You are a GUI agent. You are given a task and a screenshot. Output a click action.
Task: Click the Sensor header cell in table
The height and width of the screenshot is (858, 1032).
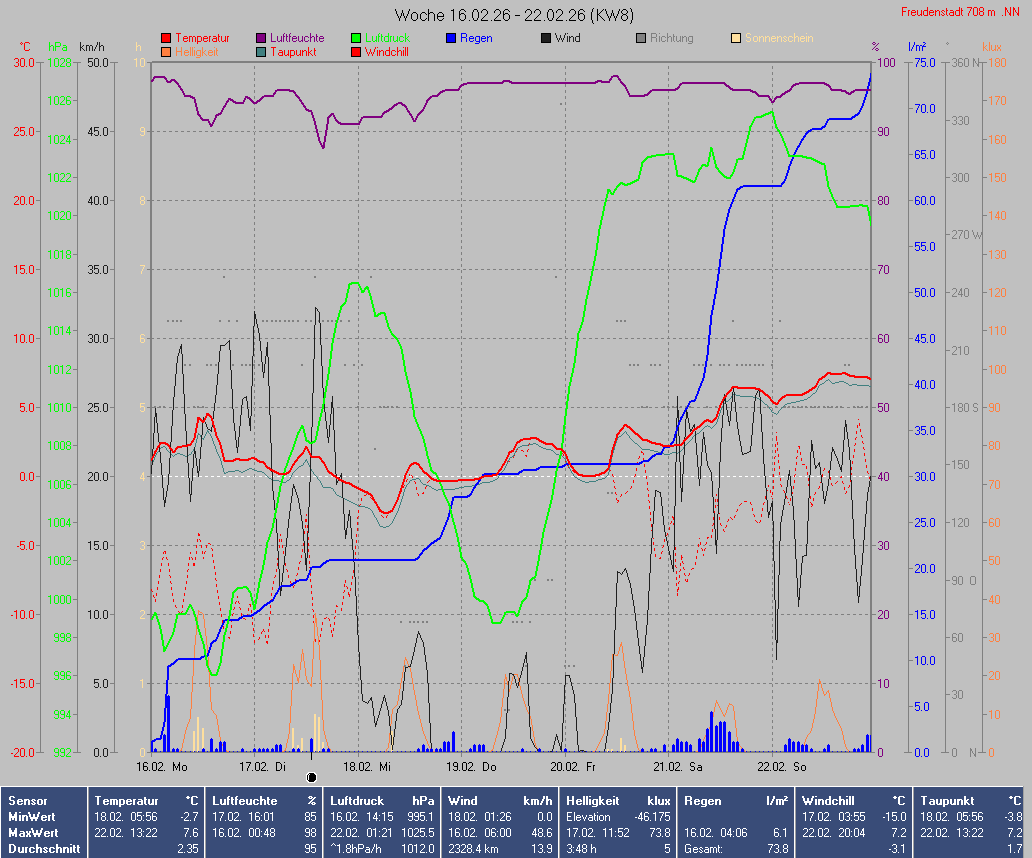(x=27, y=801)
